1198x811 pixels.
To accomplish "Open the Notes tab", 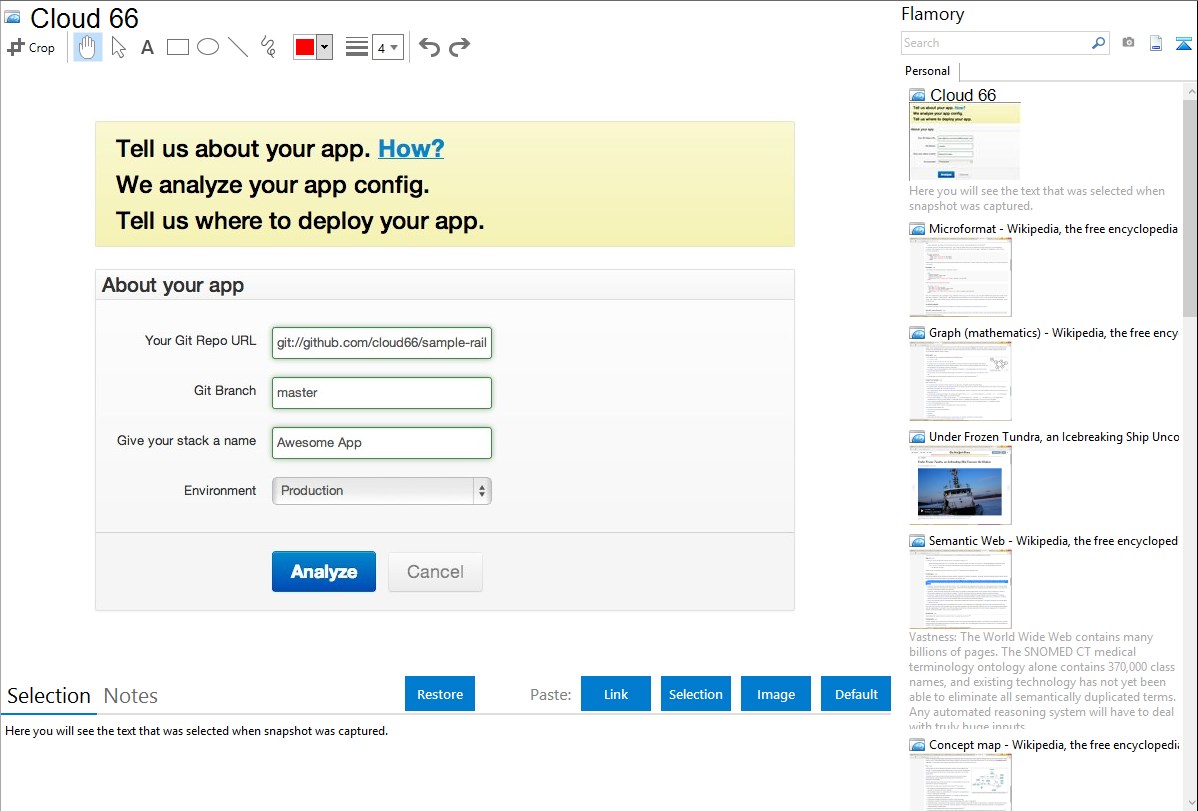I will coord(131,696).
